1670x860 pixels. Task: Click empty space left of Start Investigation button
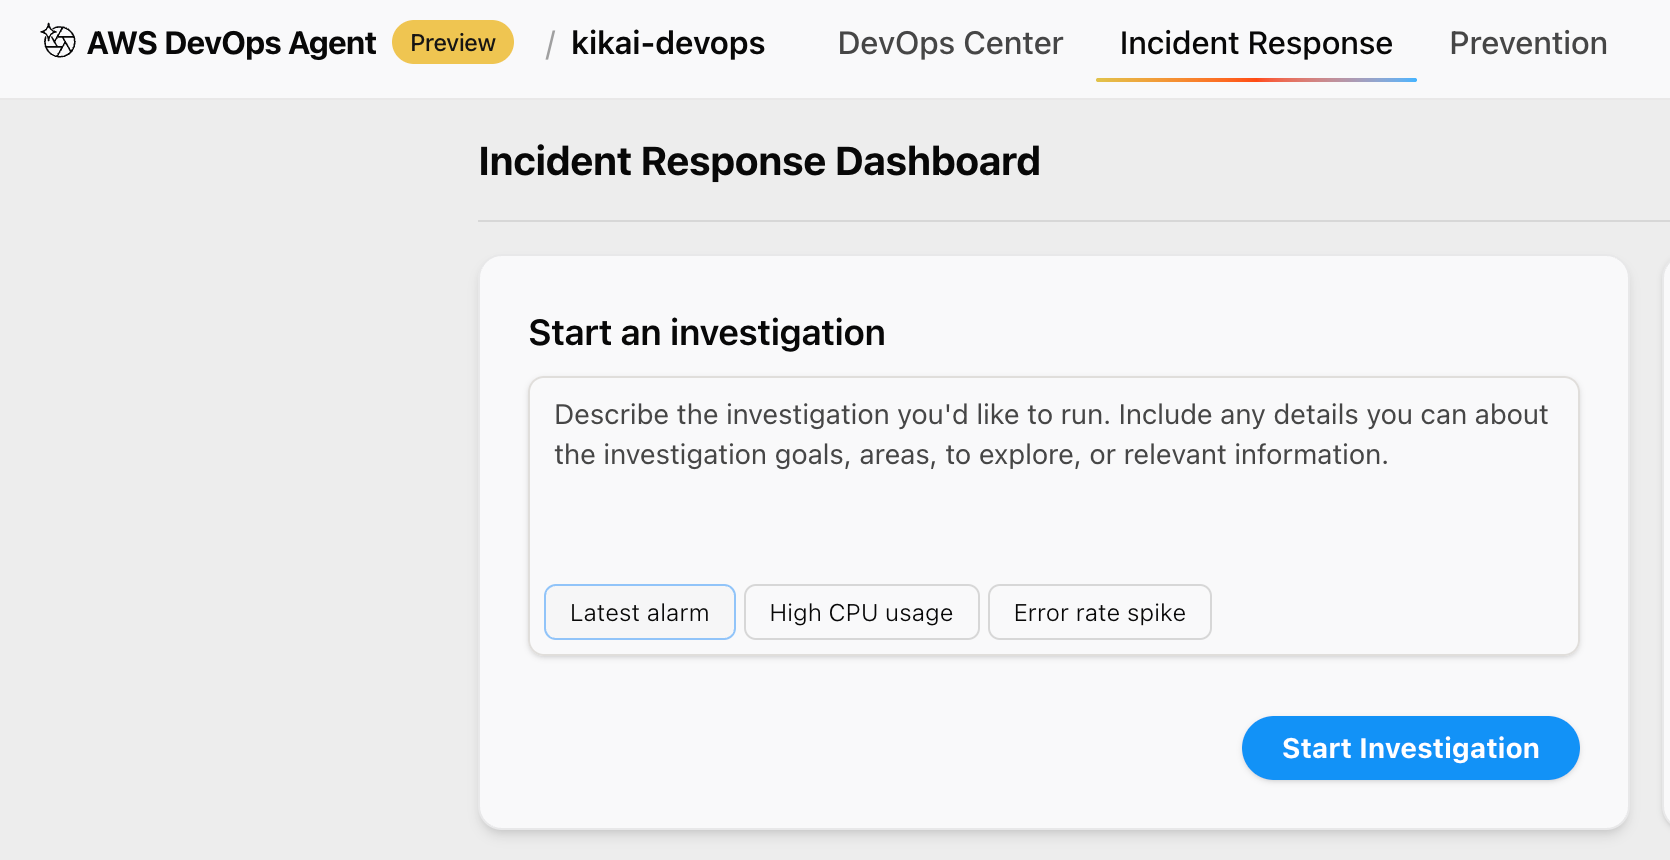pyautogui.click(x=880, y=748)
